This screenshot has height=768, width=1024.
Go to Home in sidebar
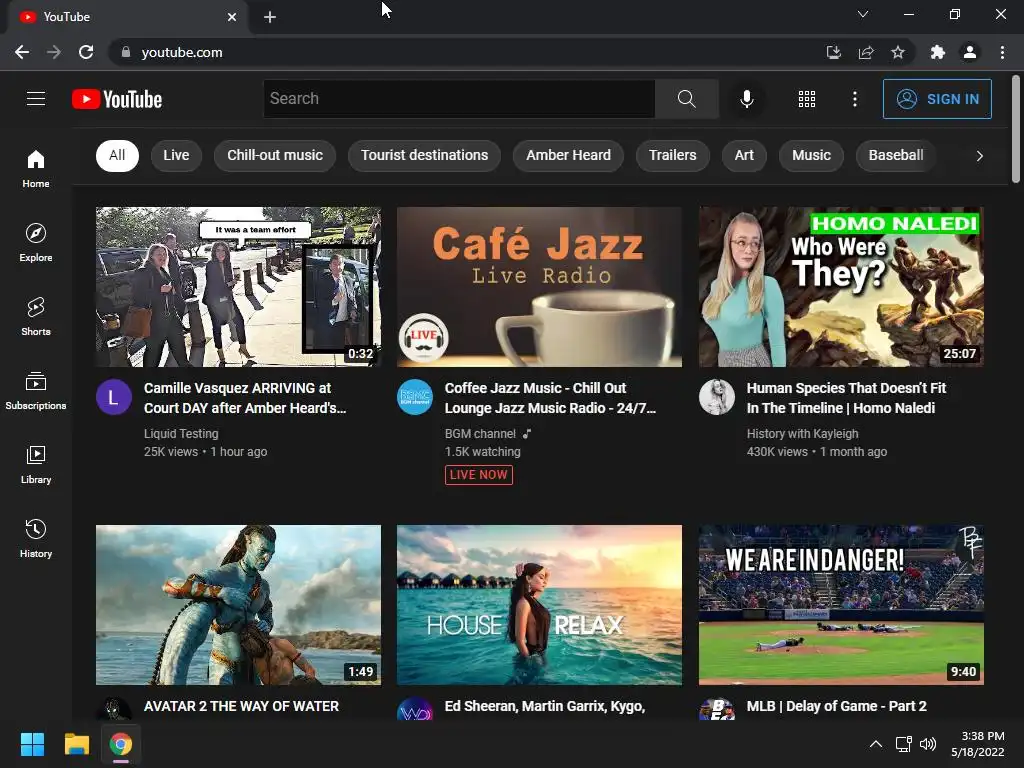pyautogui.click(x=36, y=168)
